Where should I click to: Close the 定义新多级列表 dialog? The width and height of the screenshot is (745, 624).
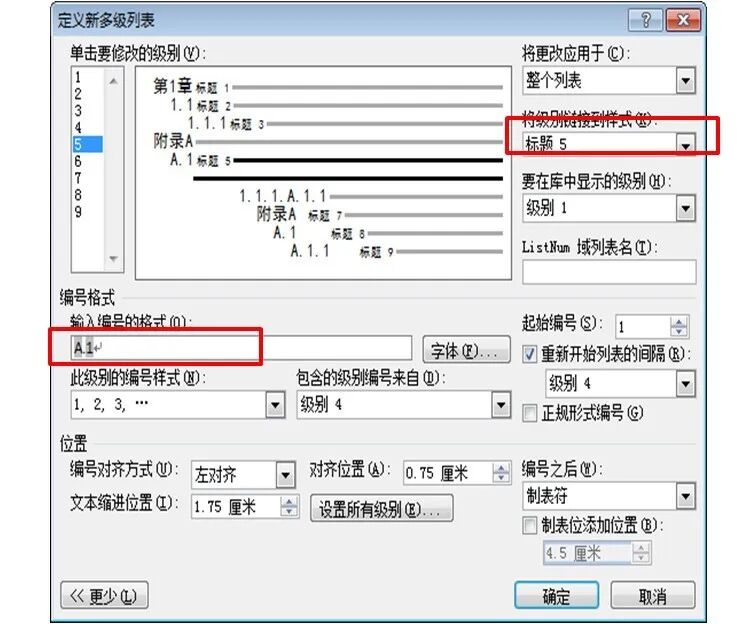pyautogui.click(x=683, y=20)
